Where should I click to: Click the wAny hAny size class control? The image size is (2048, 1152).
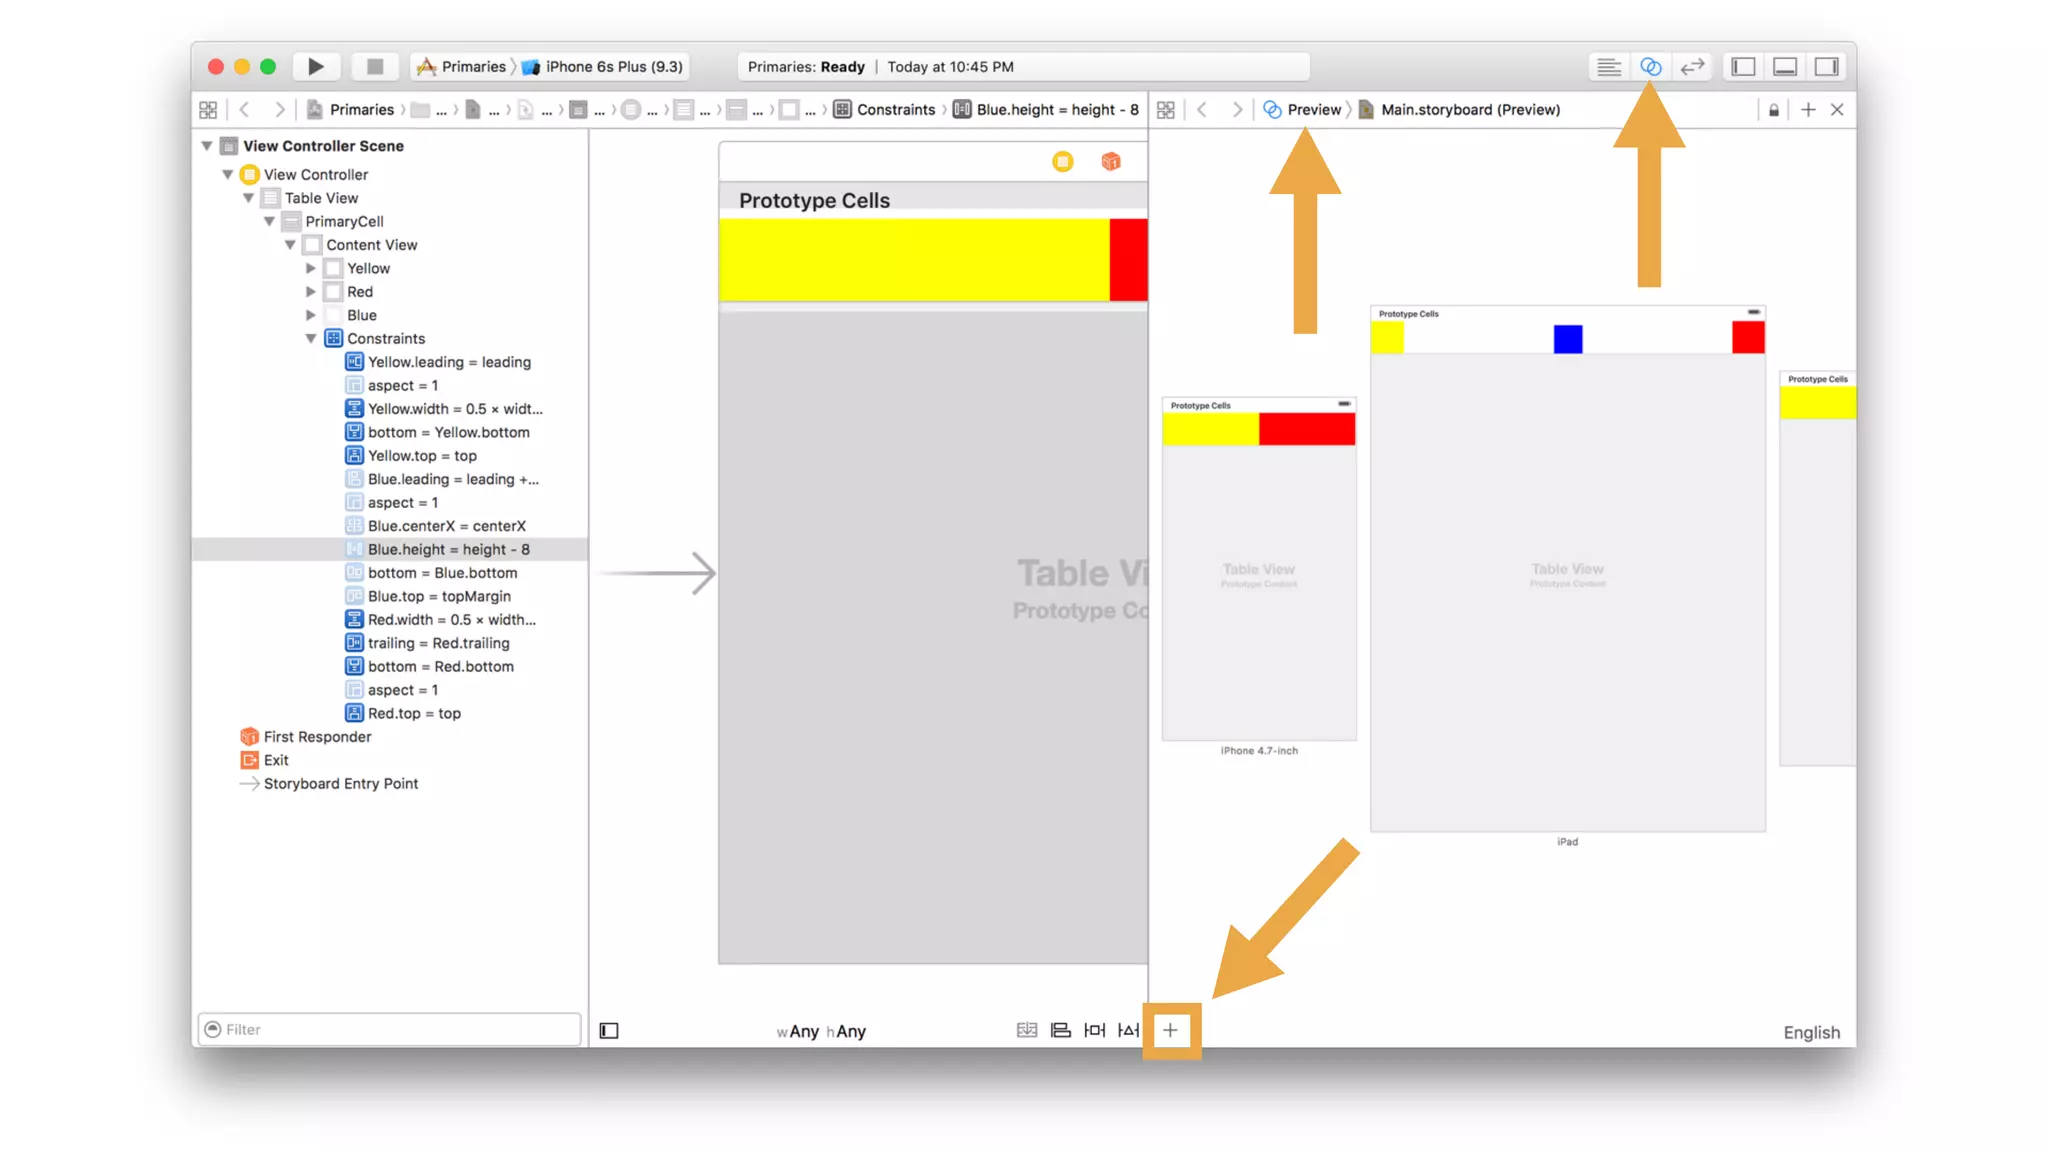[821, 1031]
